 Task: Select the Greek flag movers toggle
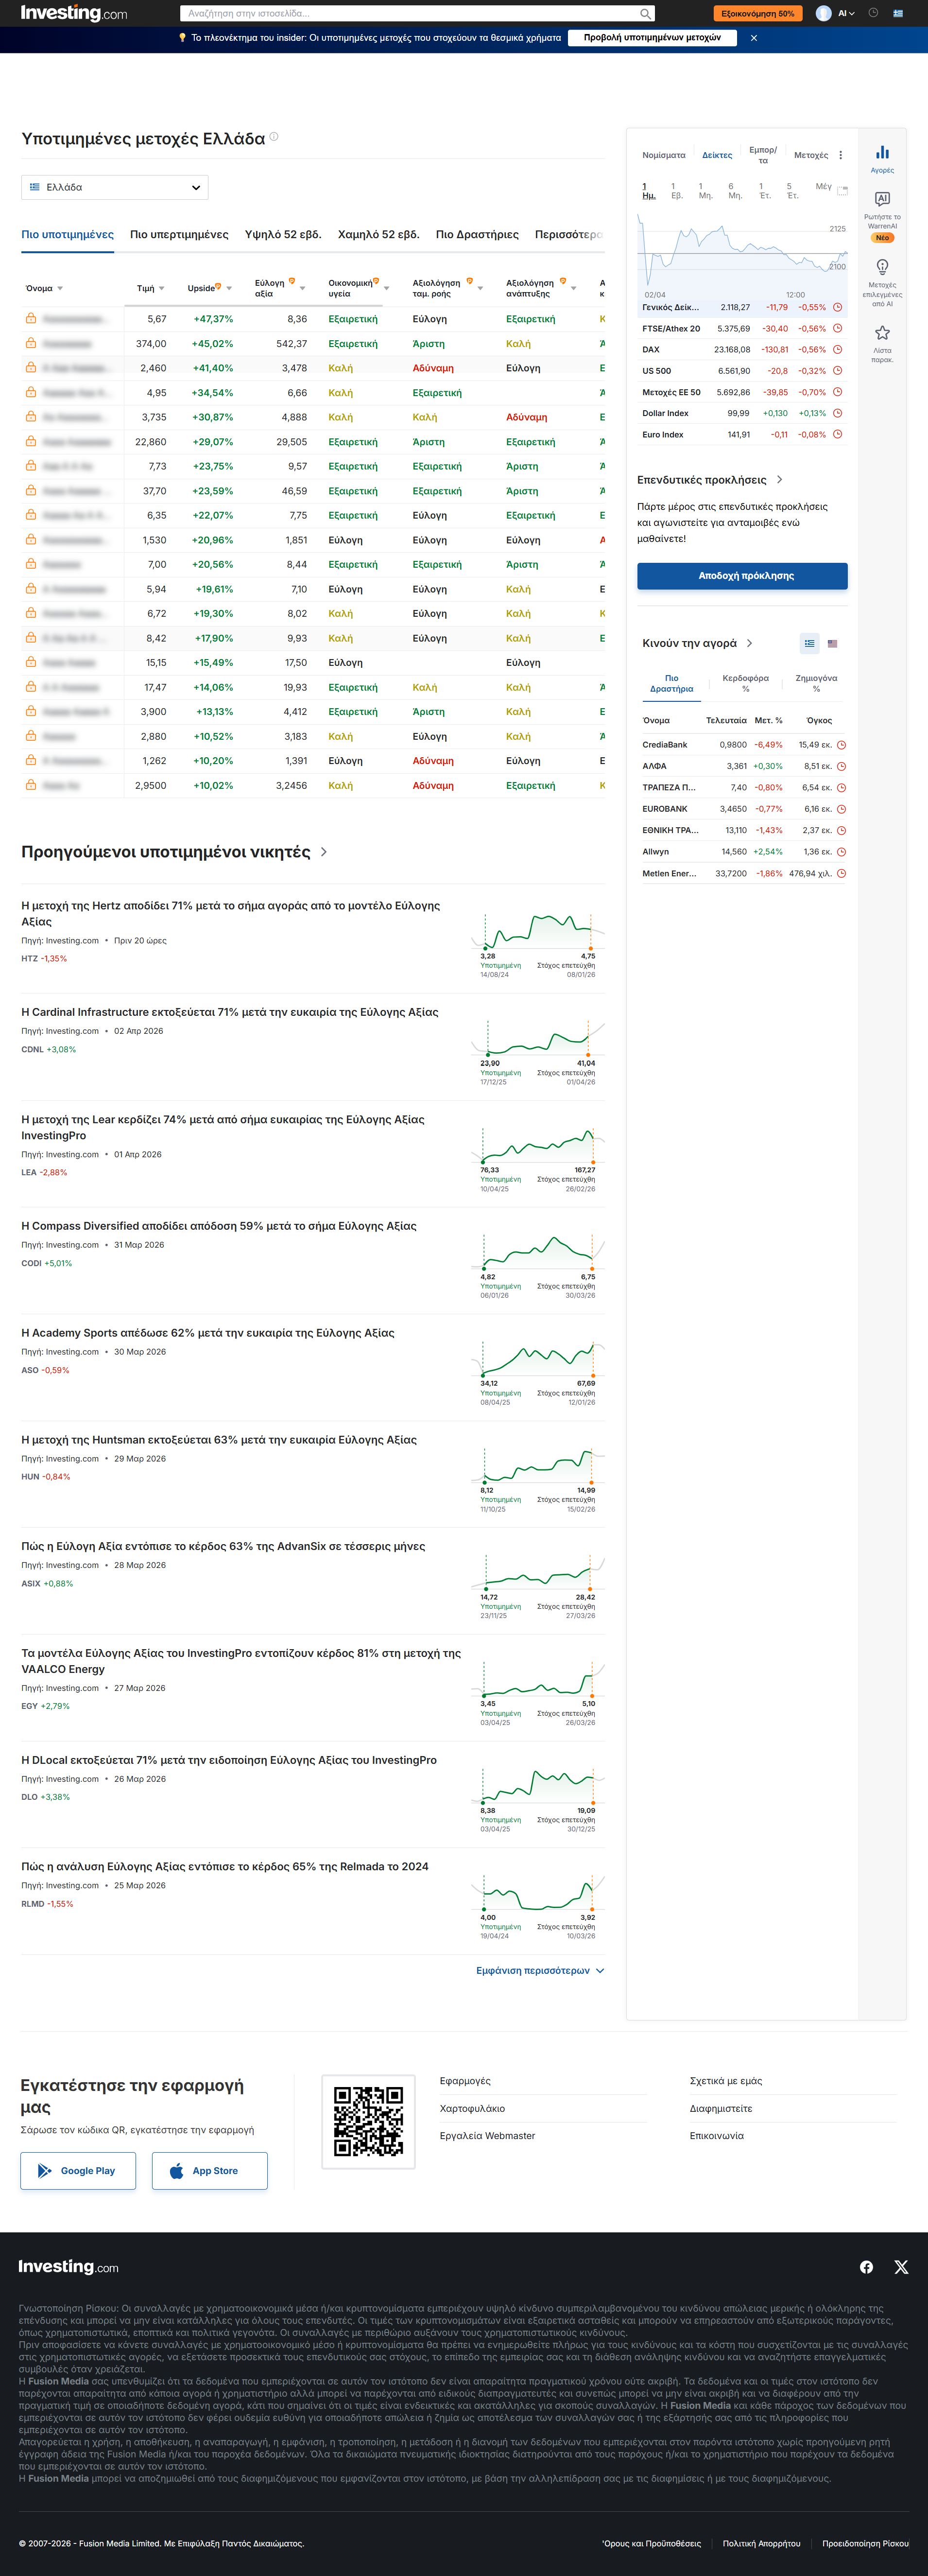[x=810, y=643]
